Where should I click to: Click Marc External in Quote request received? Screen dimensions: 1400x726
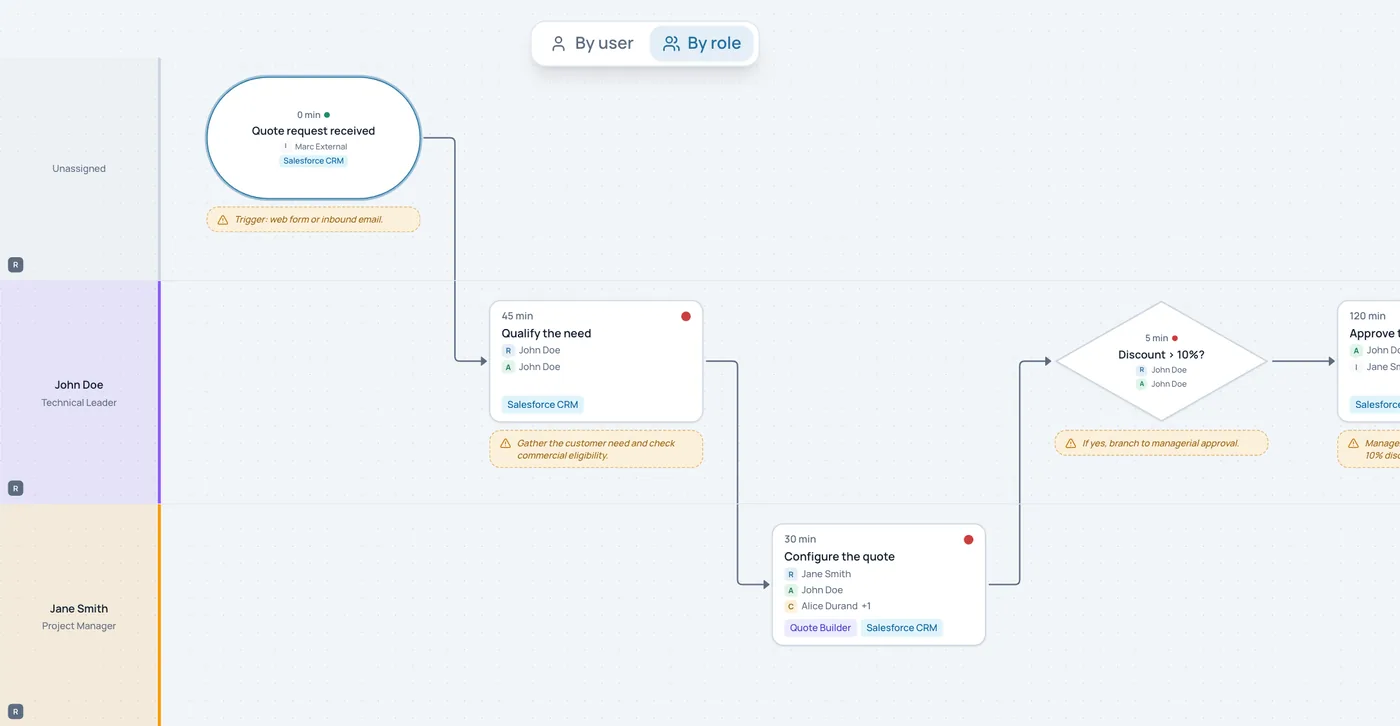click(x=321, y=147)
